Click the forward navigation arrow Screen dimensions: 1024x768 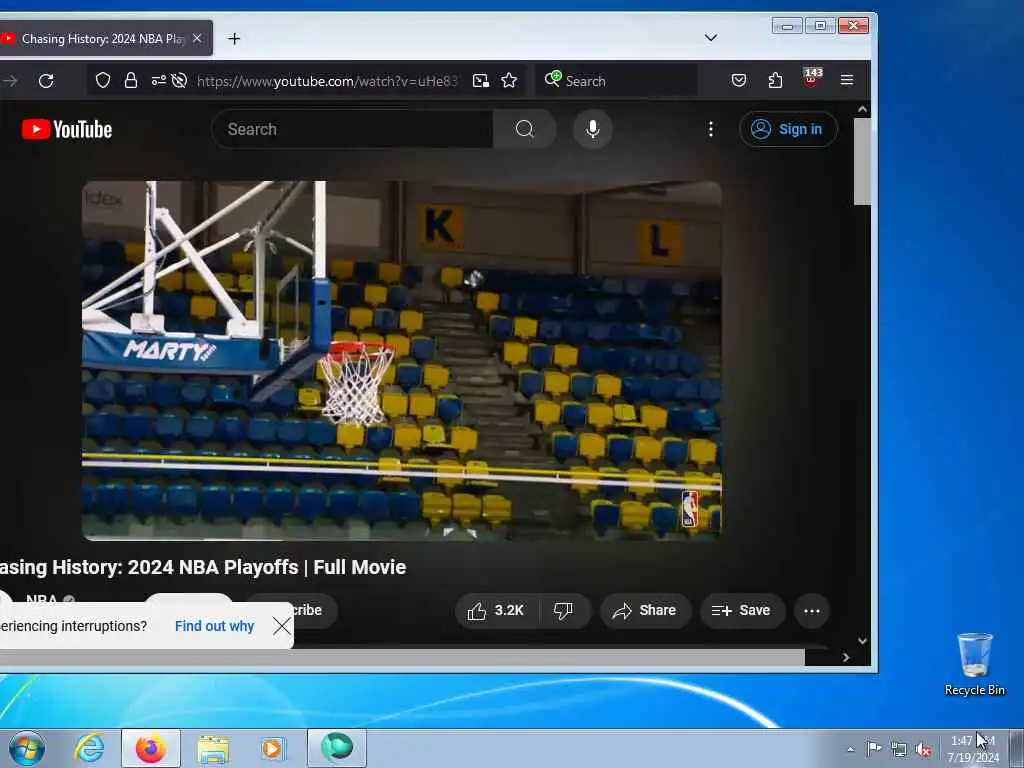click(10, 81)
